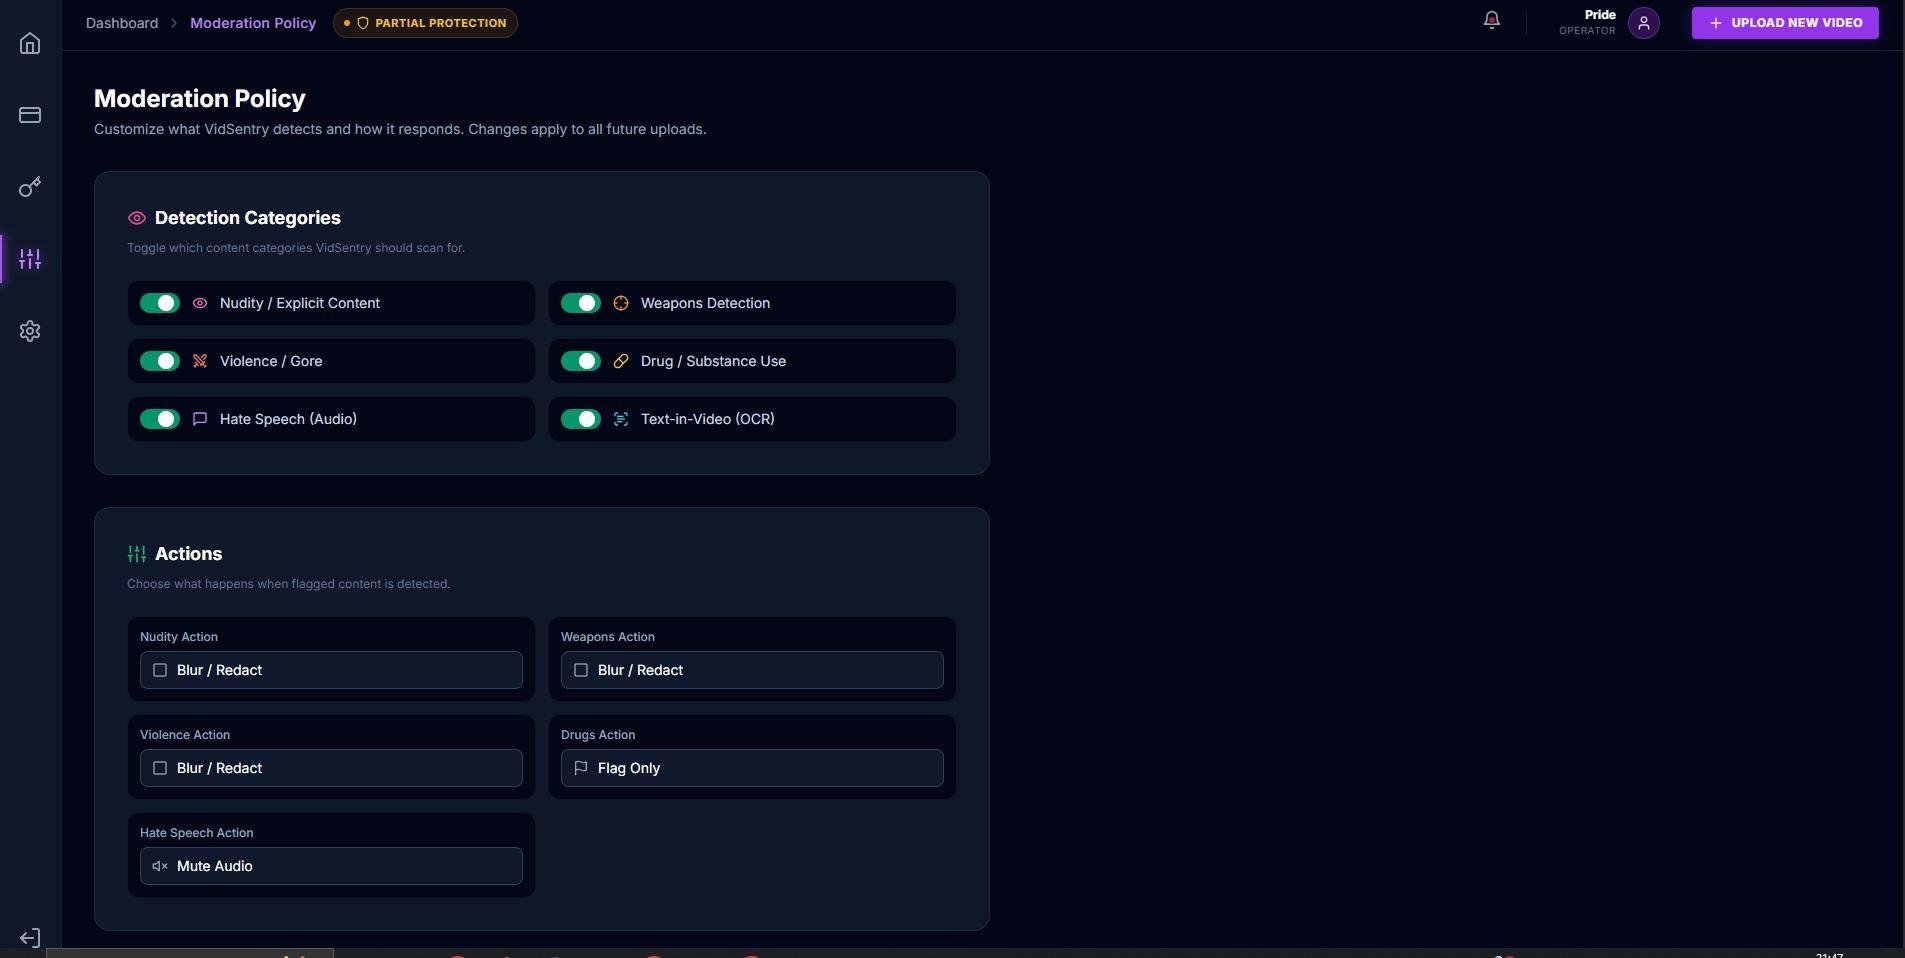Viewport: 1905px width, 958px height.
Task: Click the Upload New Video button
Action: click(1785, 23)
